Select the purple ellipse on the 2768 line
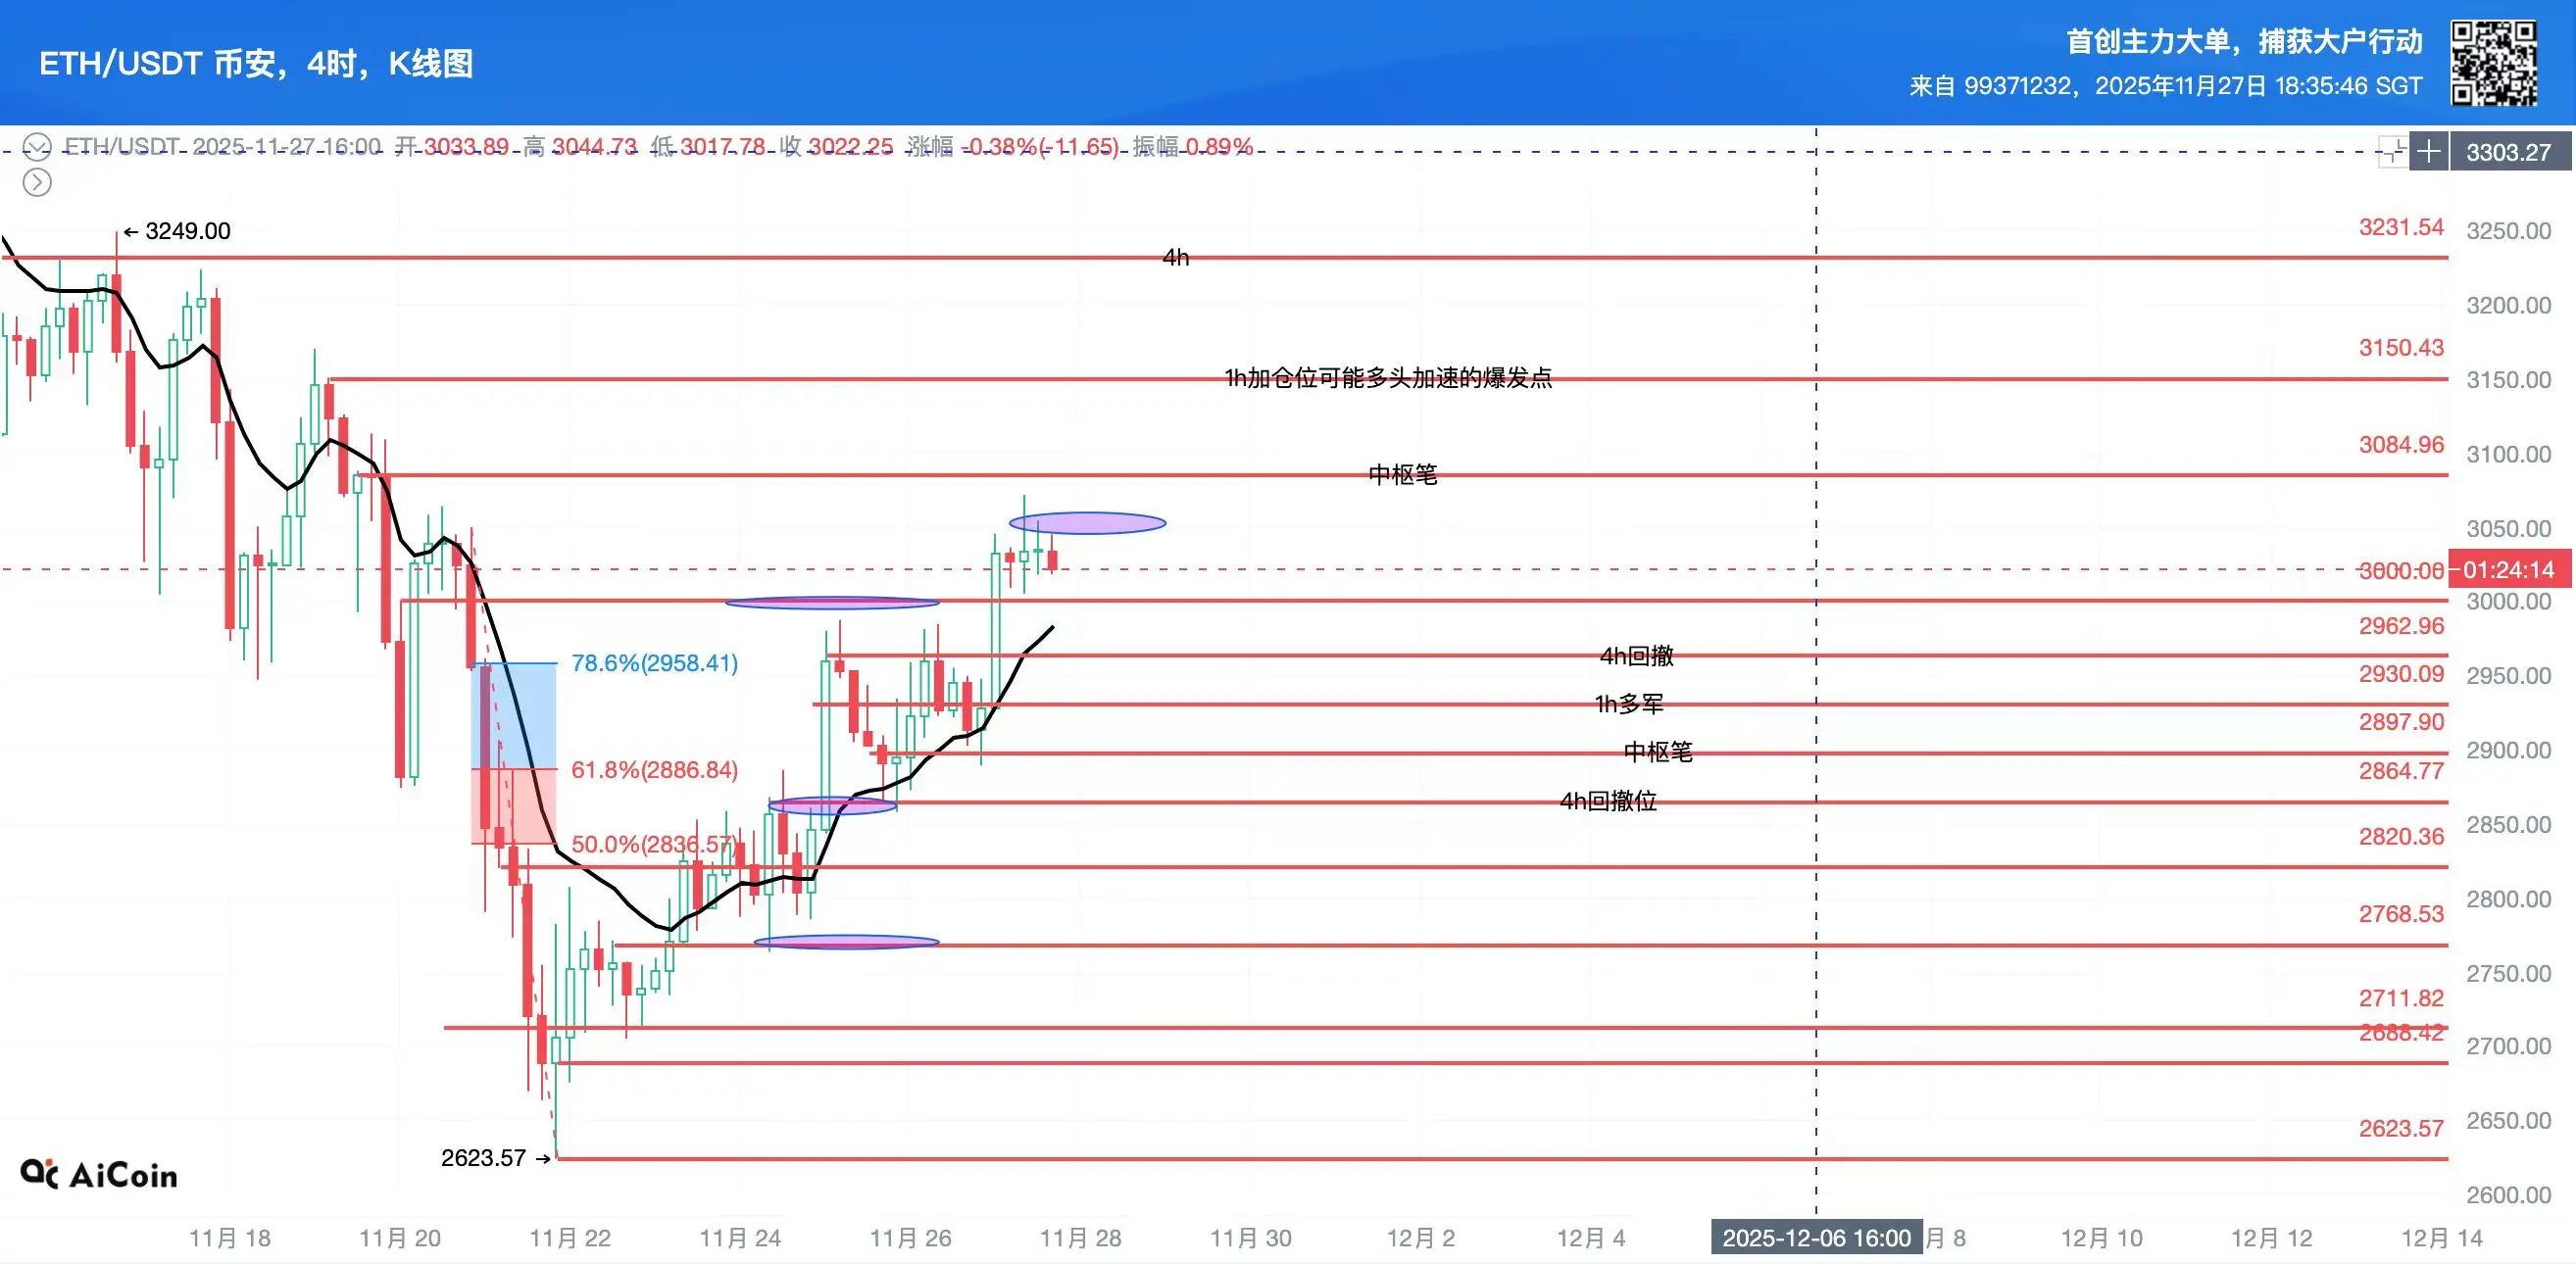2576x1264 pixels. click(x=846, y=942)
